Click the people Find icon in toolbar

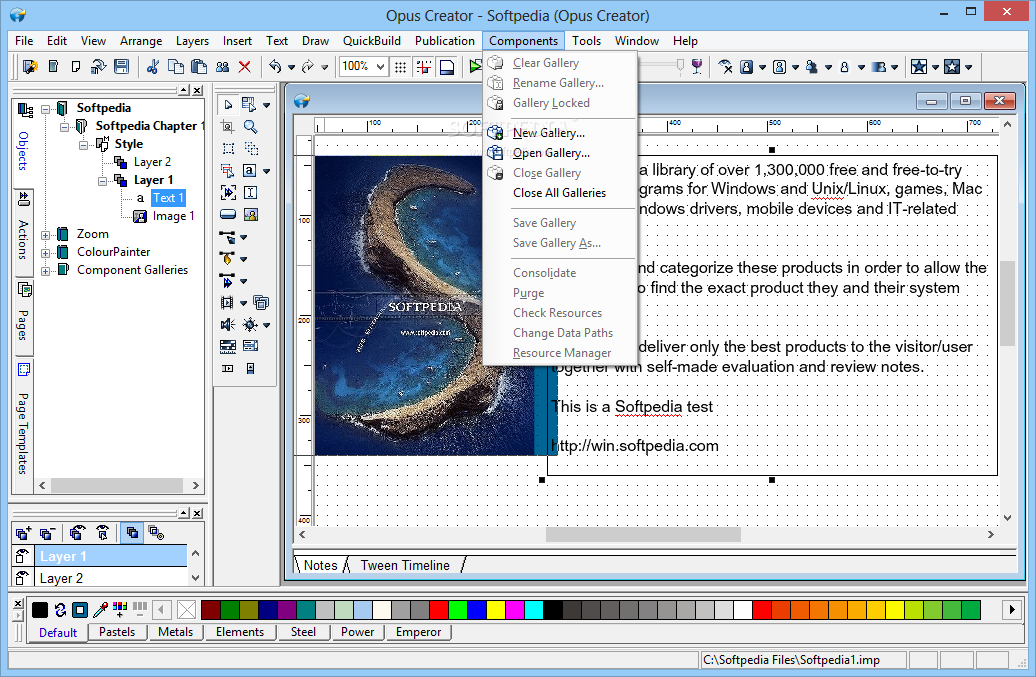(222, 67)
